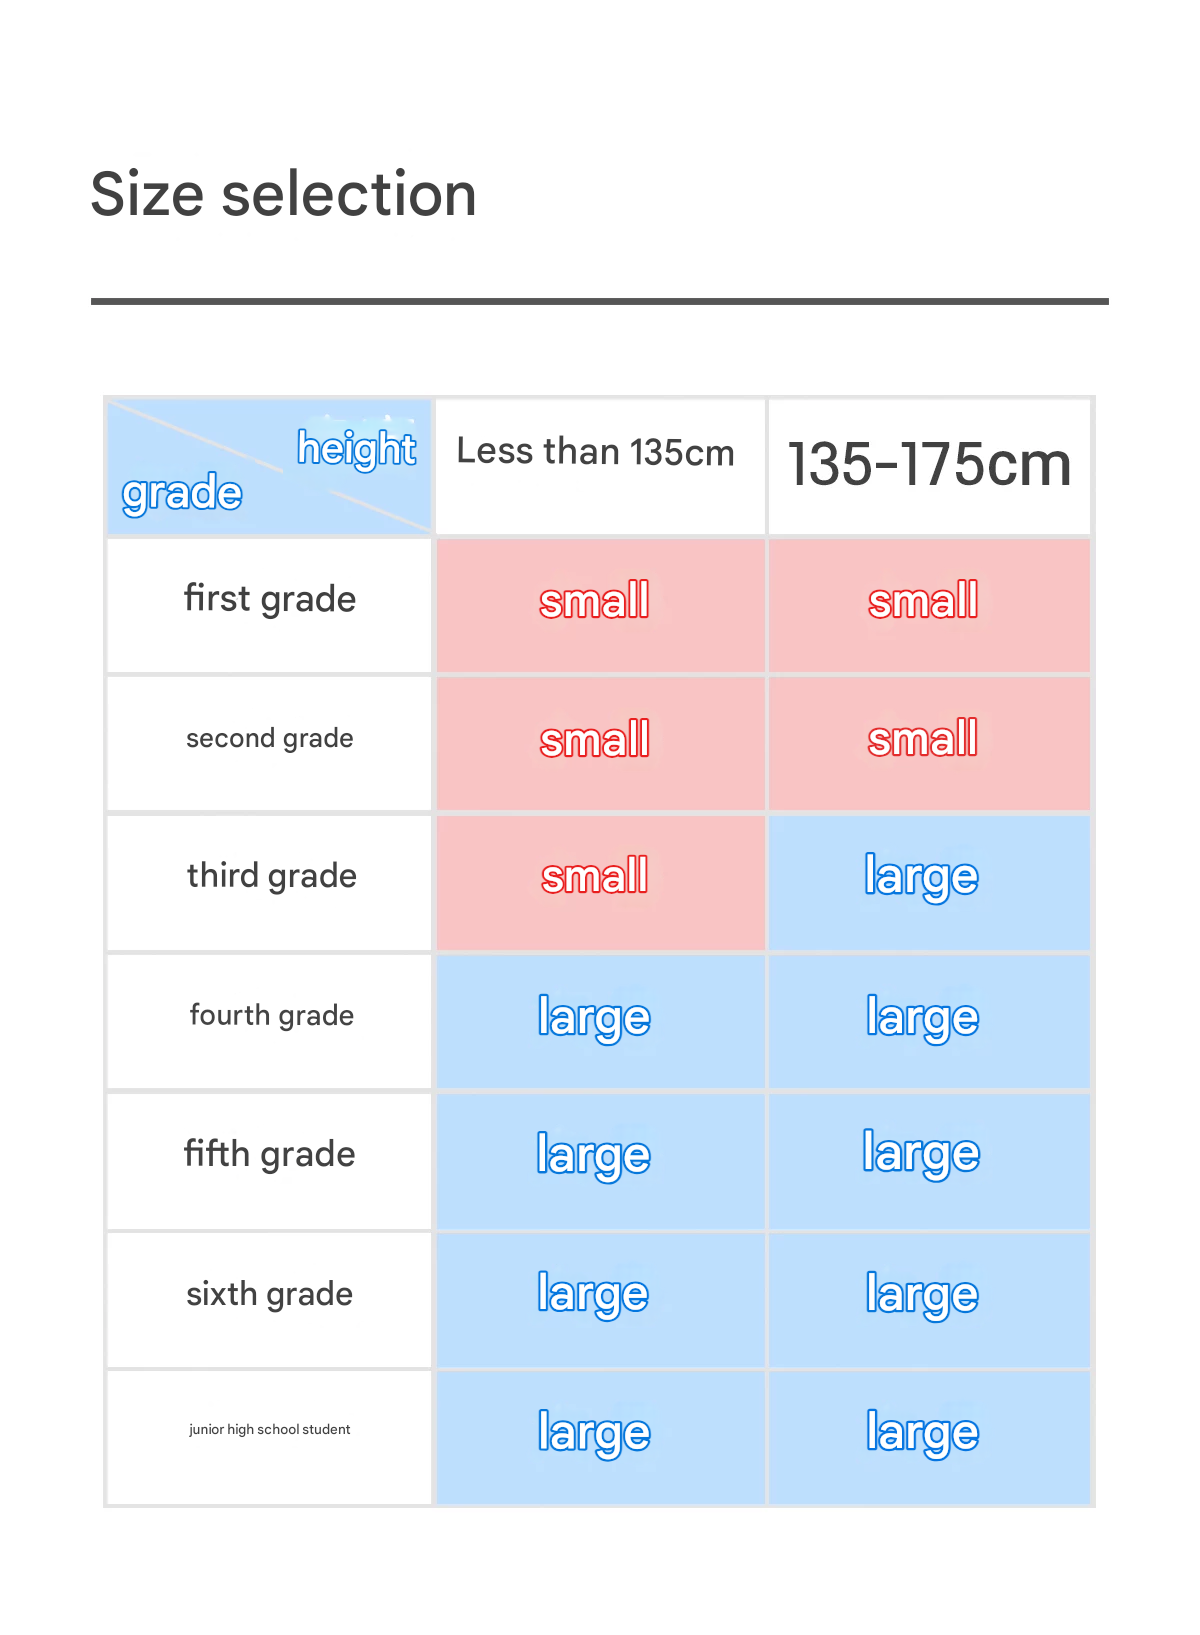The image size is (1200, 1635).
Task: Click "large" for junior high at 135-175cm
Action: pos(922,1434)
